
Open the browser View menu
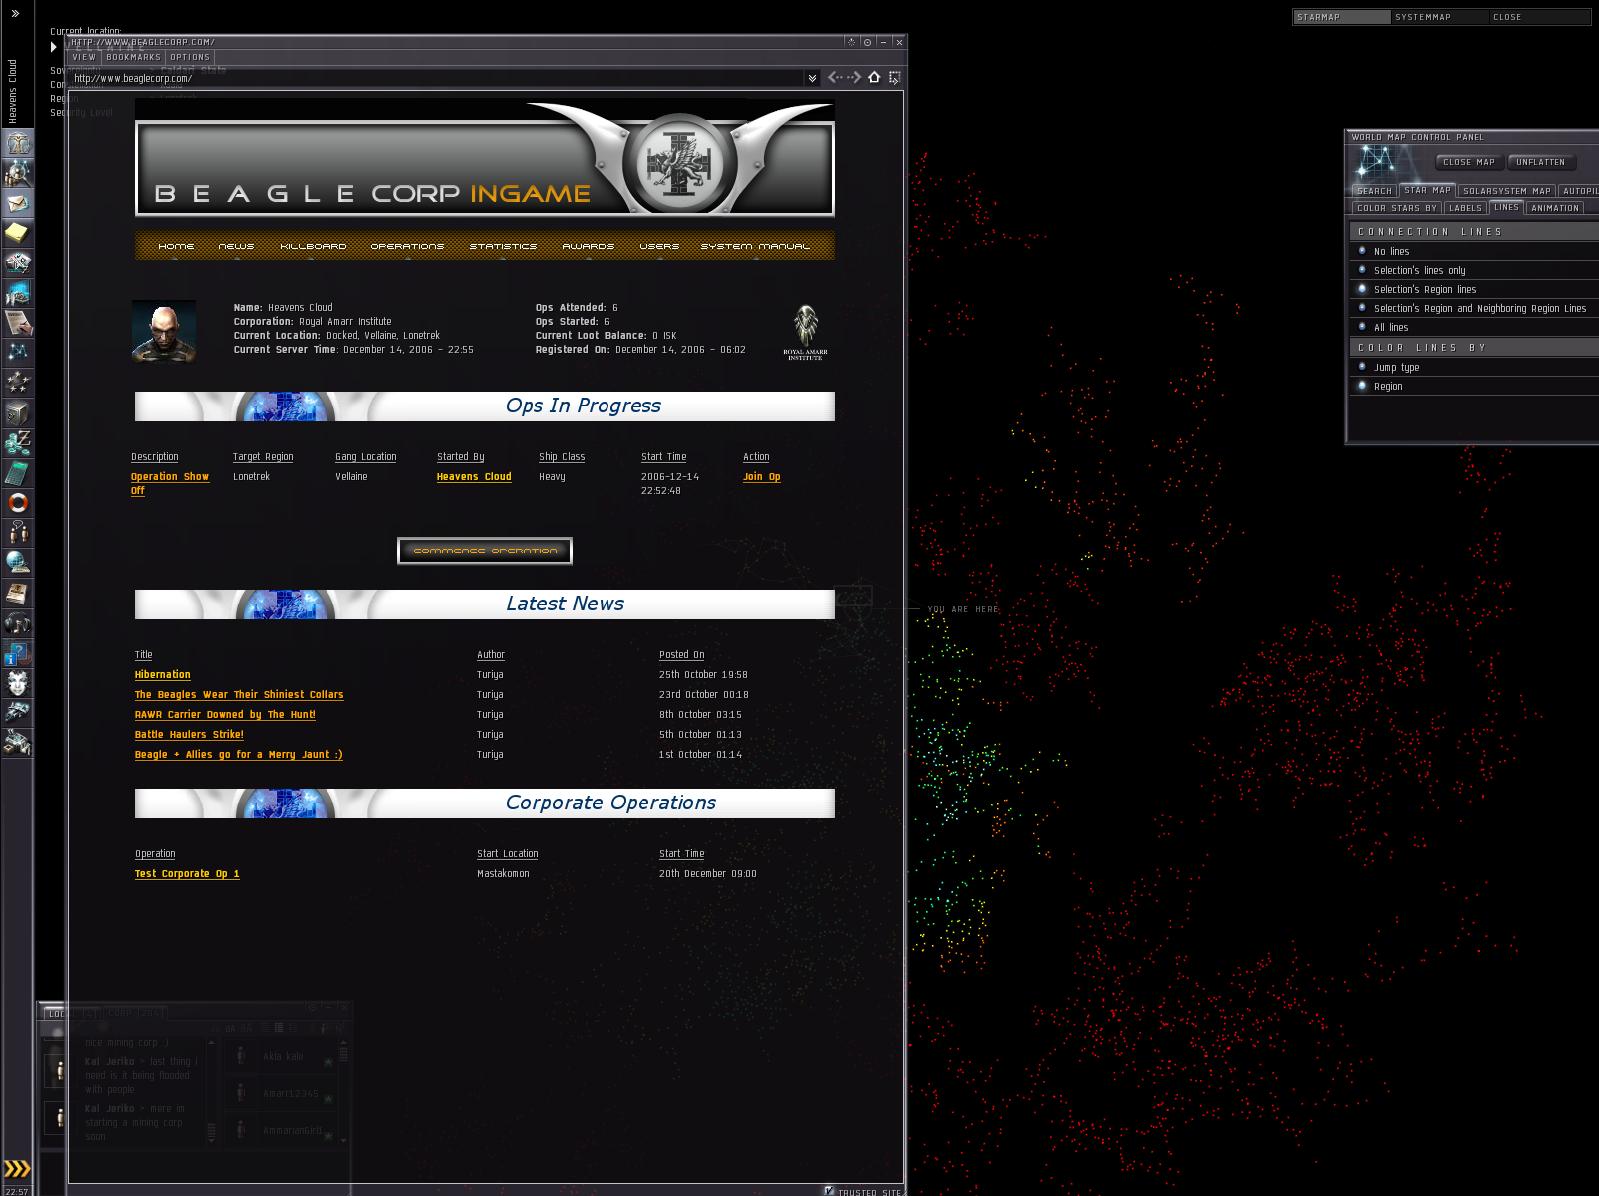tap(84, 57)
